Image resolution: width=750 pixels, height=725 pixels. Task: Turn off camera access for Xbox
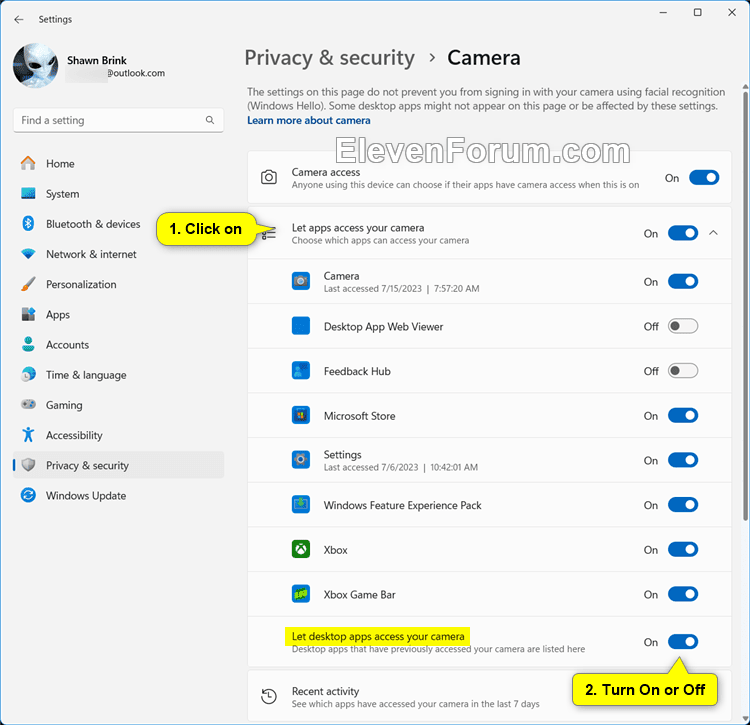pyautogui.click(x=683, y=549)
